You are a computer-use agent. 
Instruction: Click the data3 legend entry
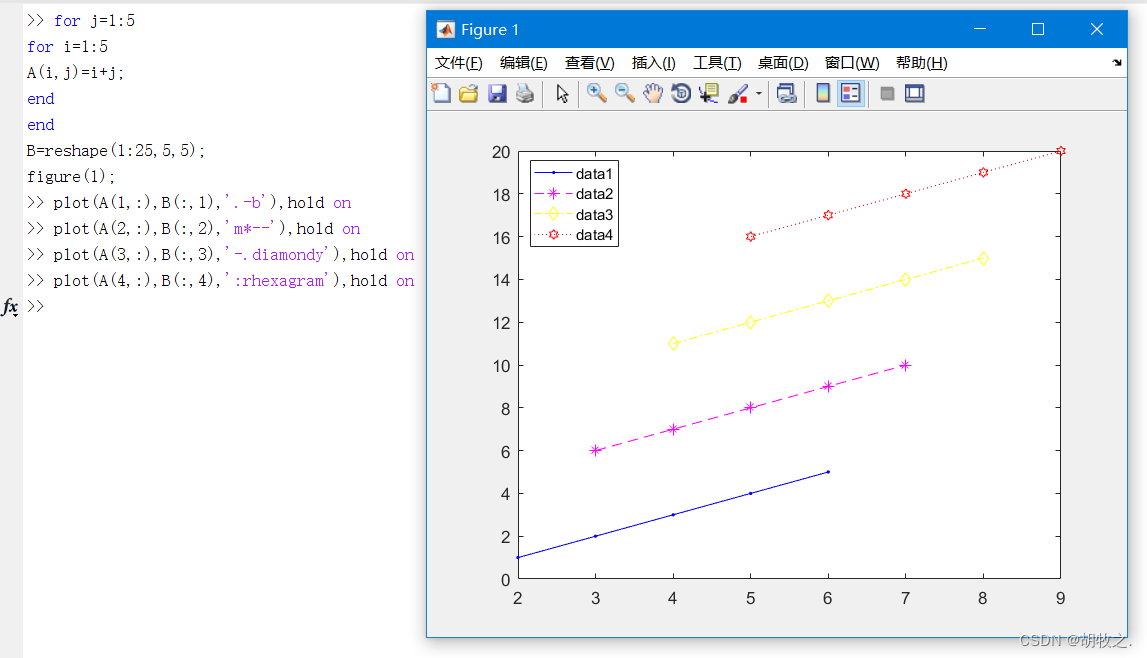pyautogui.click(x=574, y=215)
